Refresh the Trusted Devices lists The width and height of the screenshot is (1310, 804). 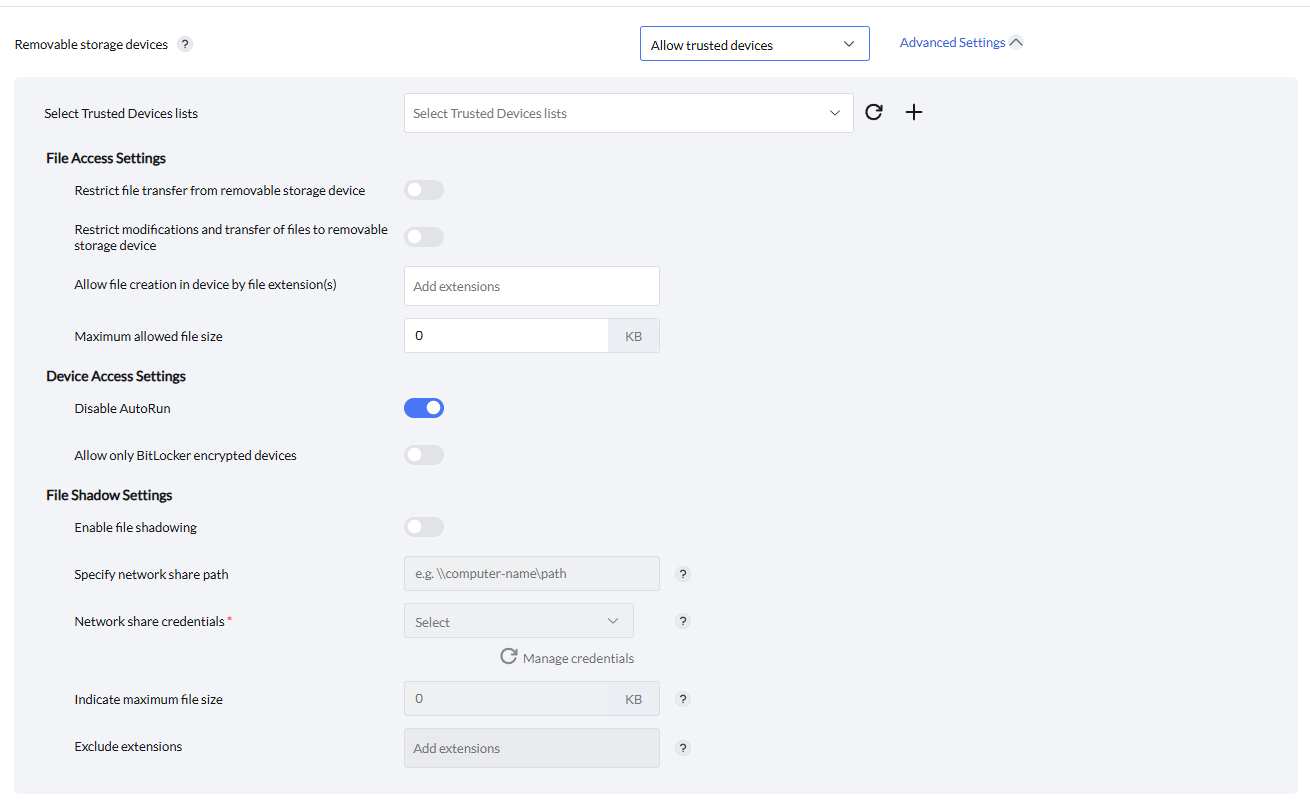[x=874, y=112]
